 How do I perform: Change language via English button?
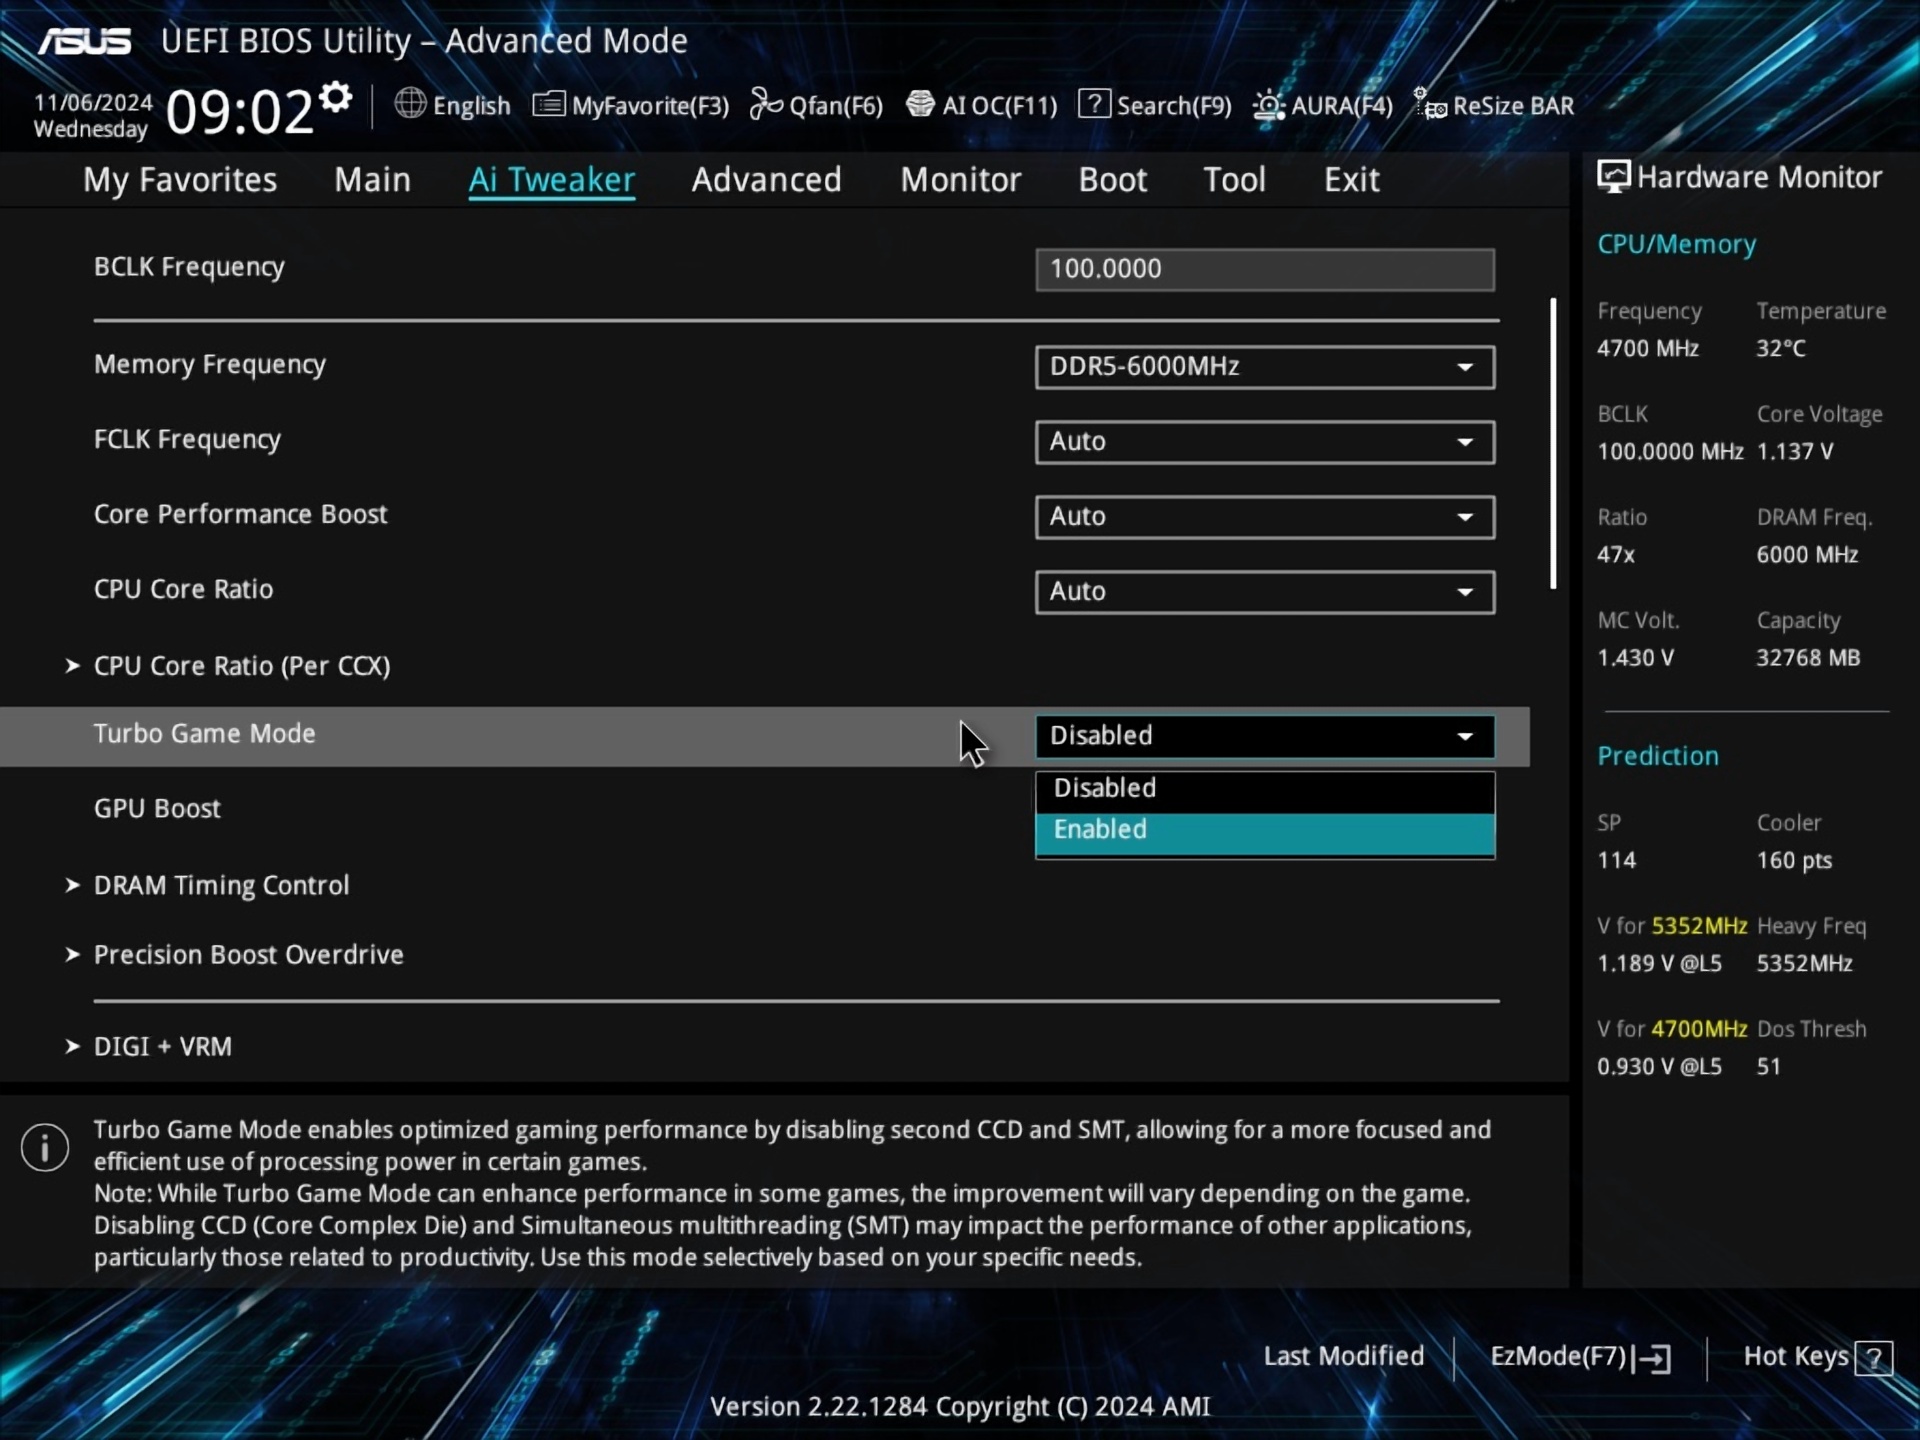click(x=453, y=105)
